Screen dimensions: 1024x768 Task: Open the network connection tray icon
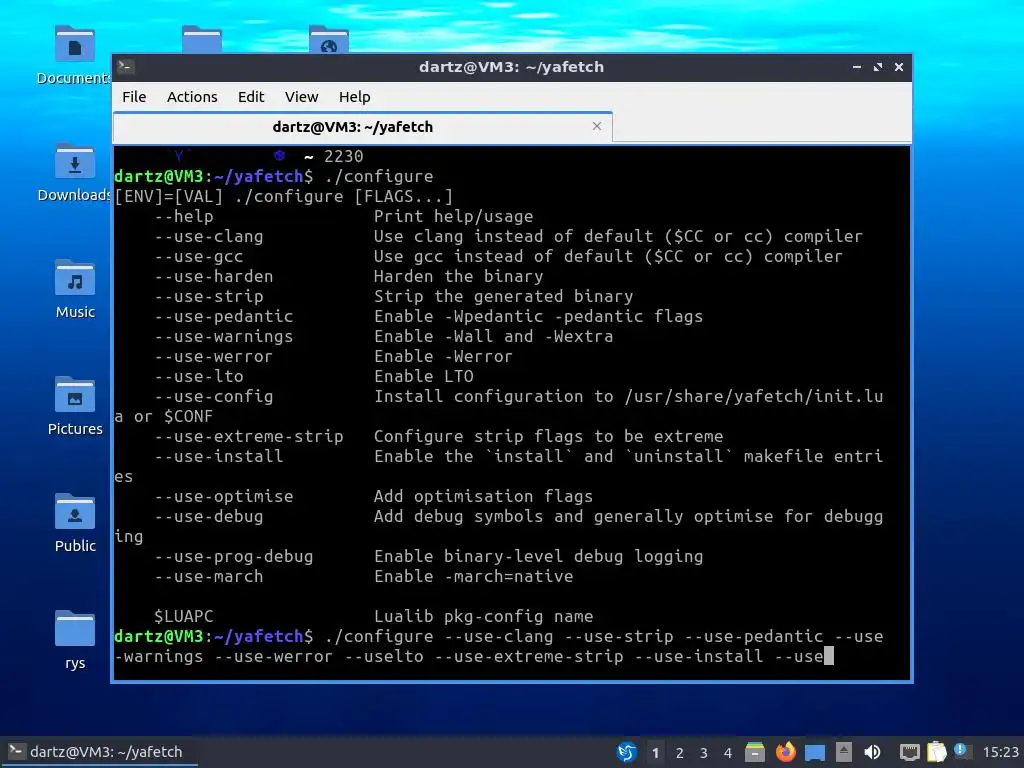click(x=909, y=752)
